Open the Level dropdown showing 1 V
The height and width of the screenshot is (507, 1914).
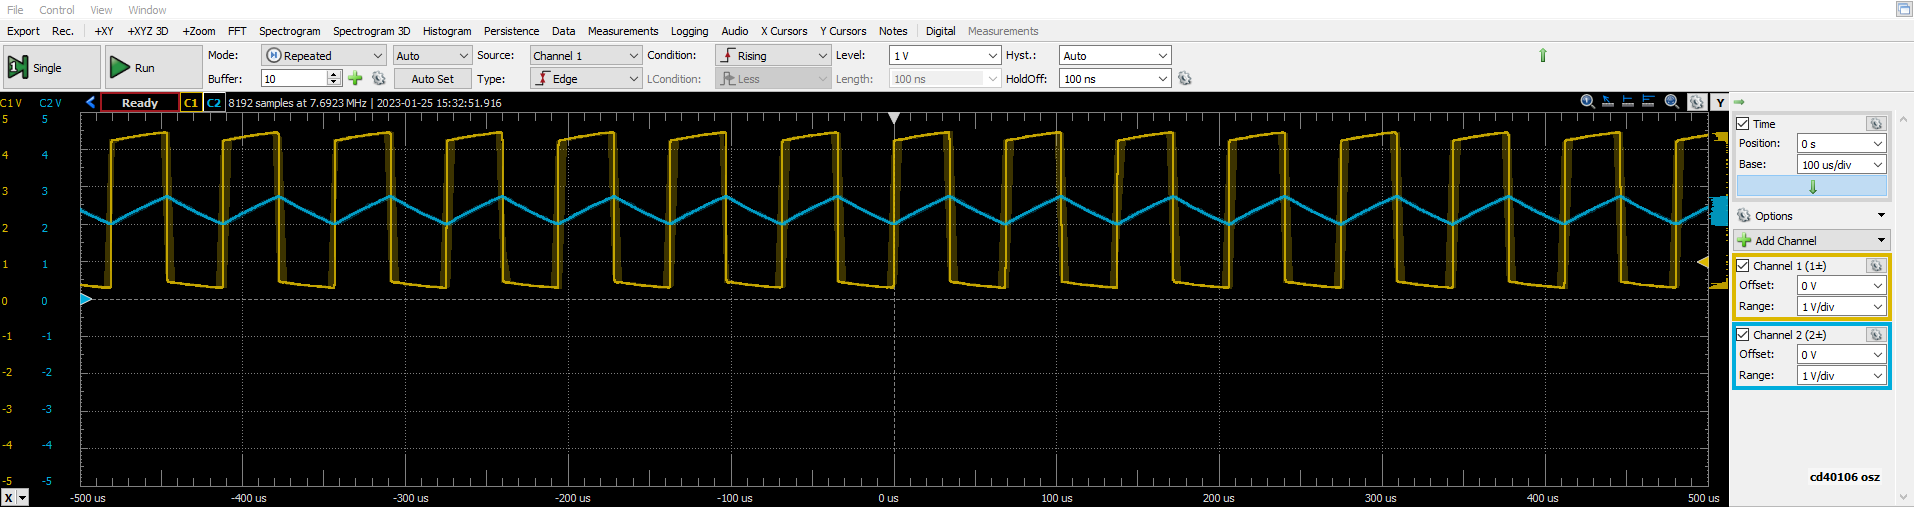[945, 56]
